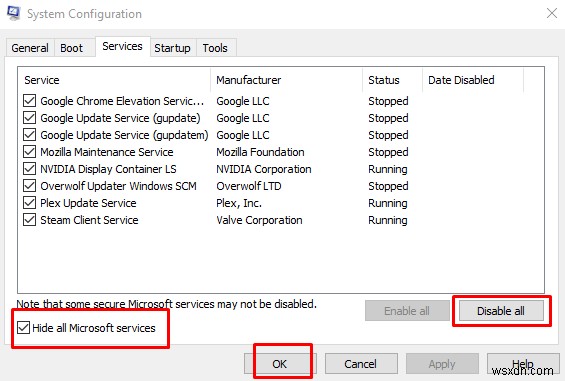Uncheck Overwolf Updater Windows SCM checkbox

(29, 186)
